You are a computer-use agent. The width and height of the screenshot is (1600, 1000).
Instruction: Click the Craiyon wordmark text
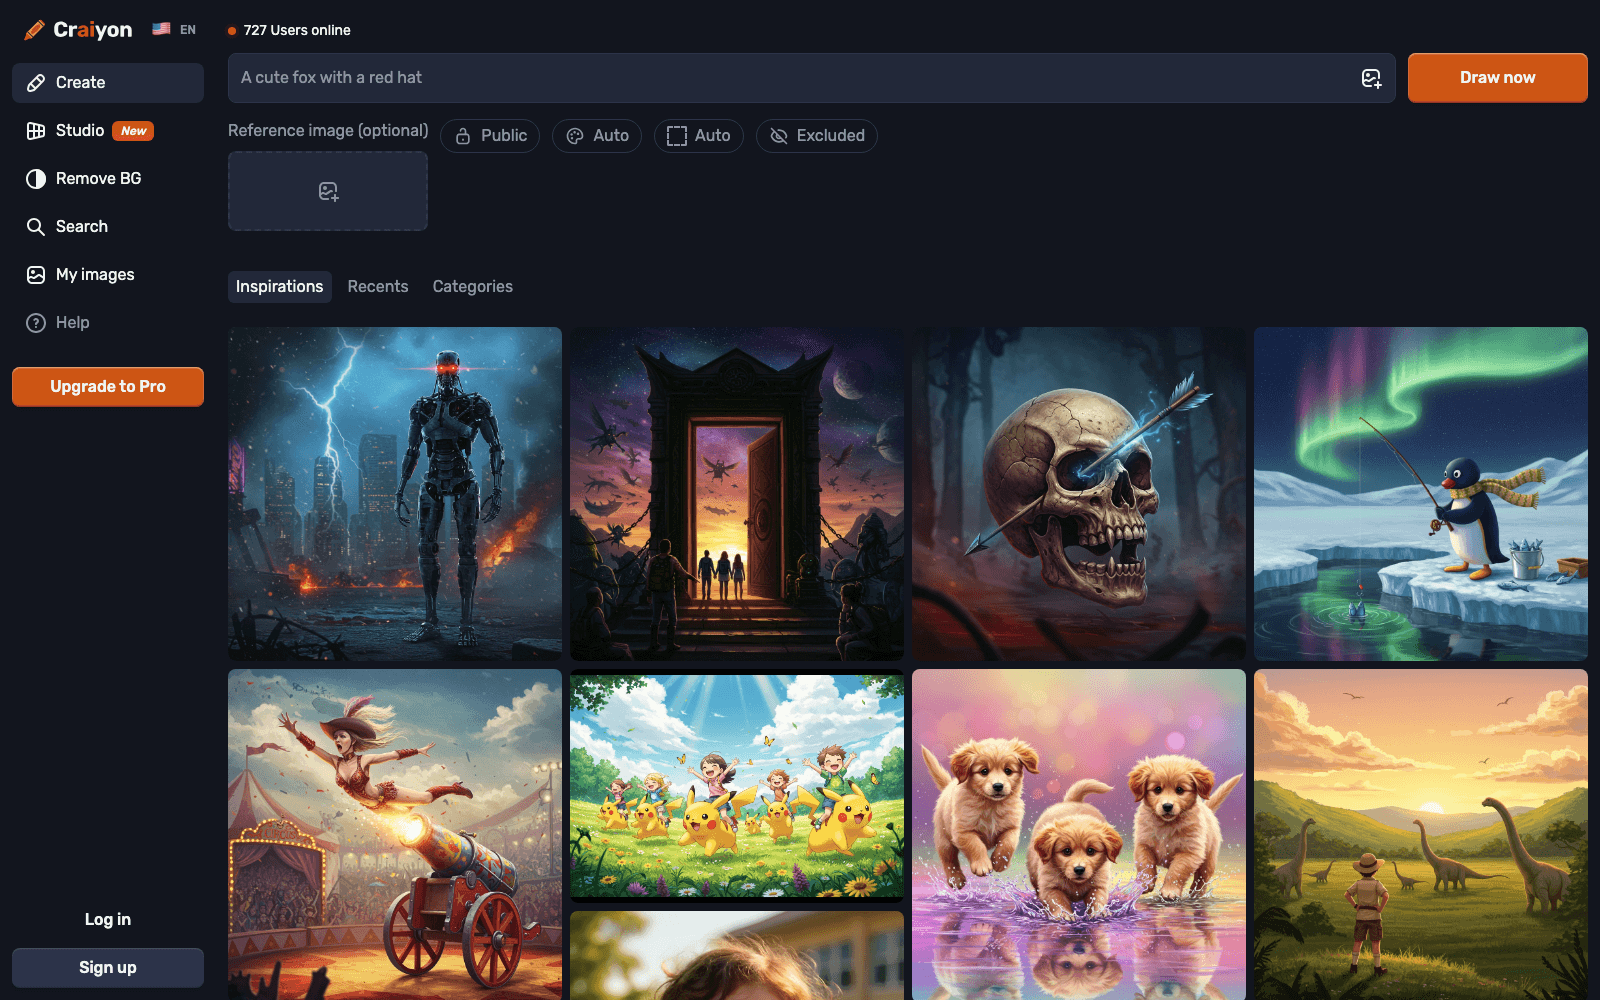(x=93, y=30)
